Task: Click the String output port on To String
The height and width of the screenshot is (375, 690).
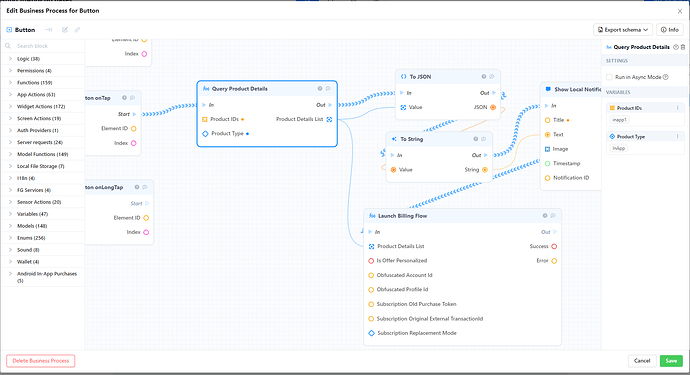Action: click(485, 170)
